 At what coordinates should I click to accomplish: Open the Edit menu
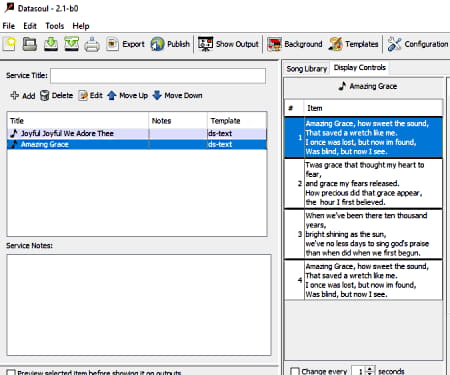point(30,26)
